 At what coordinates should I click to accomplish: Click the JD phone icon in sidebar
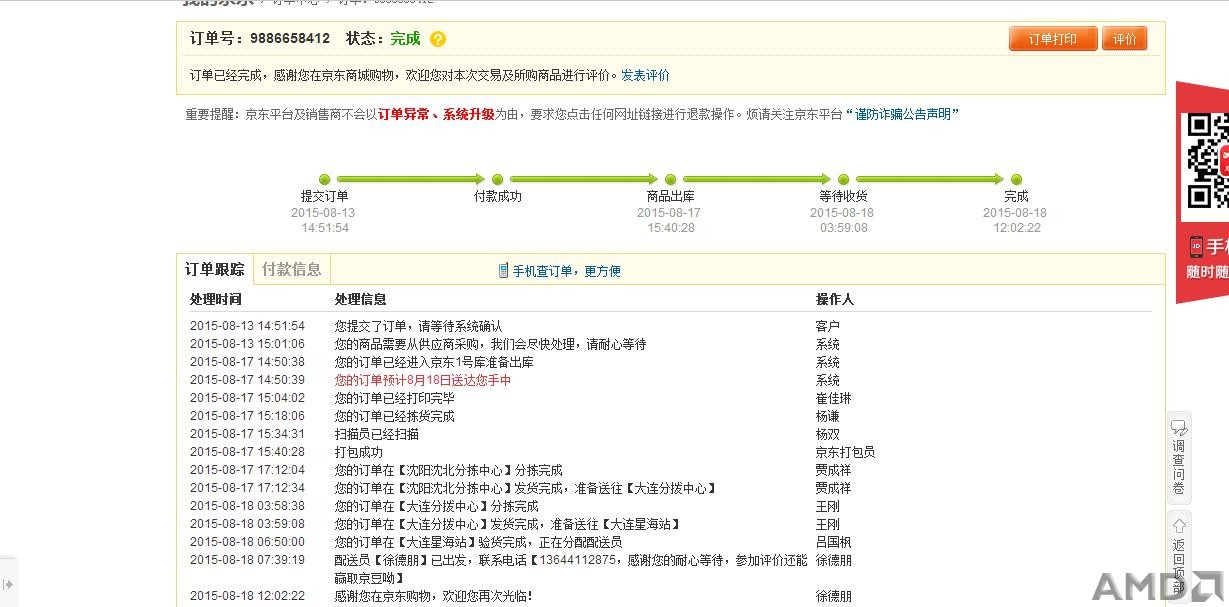pos(1196,246)
